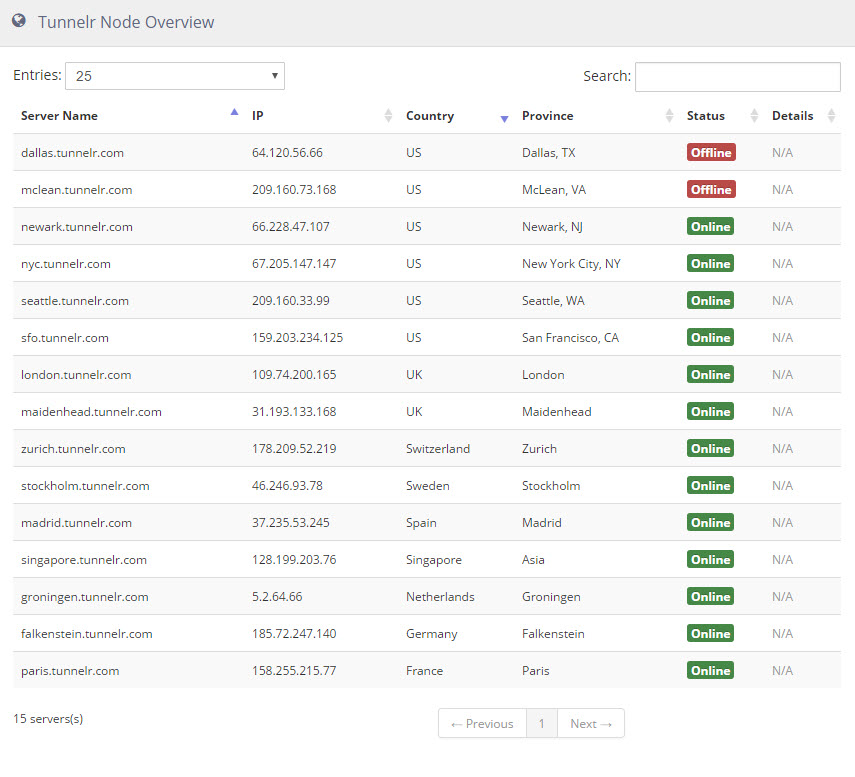Select page 1 in pagination
Viewport: 855px width, 777px height.
tap(541, 724)
